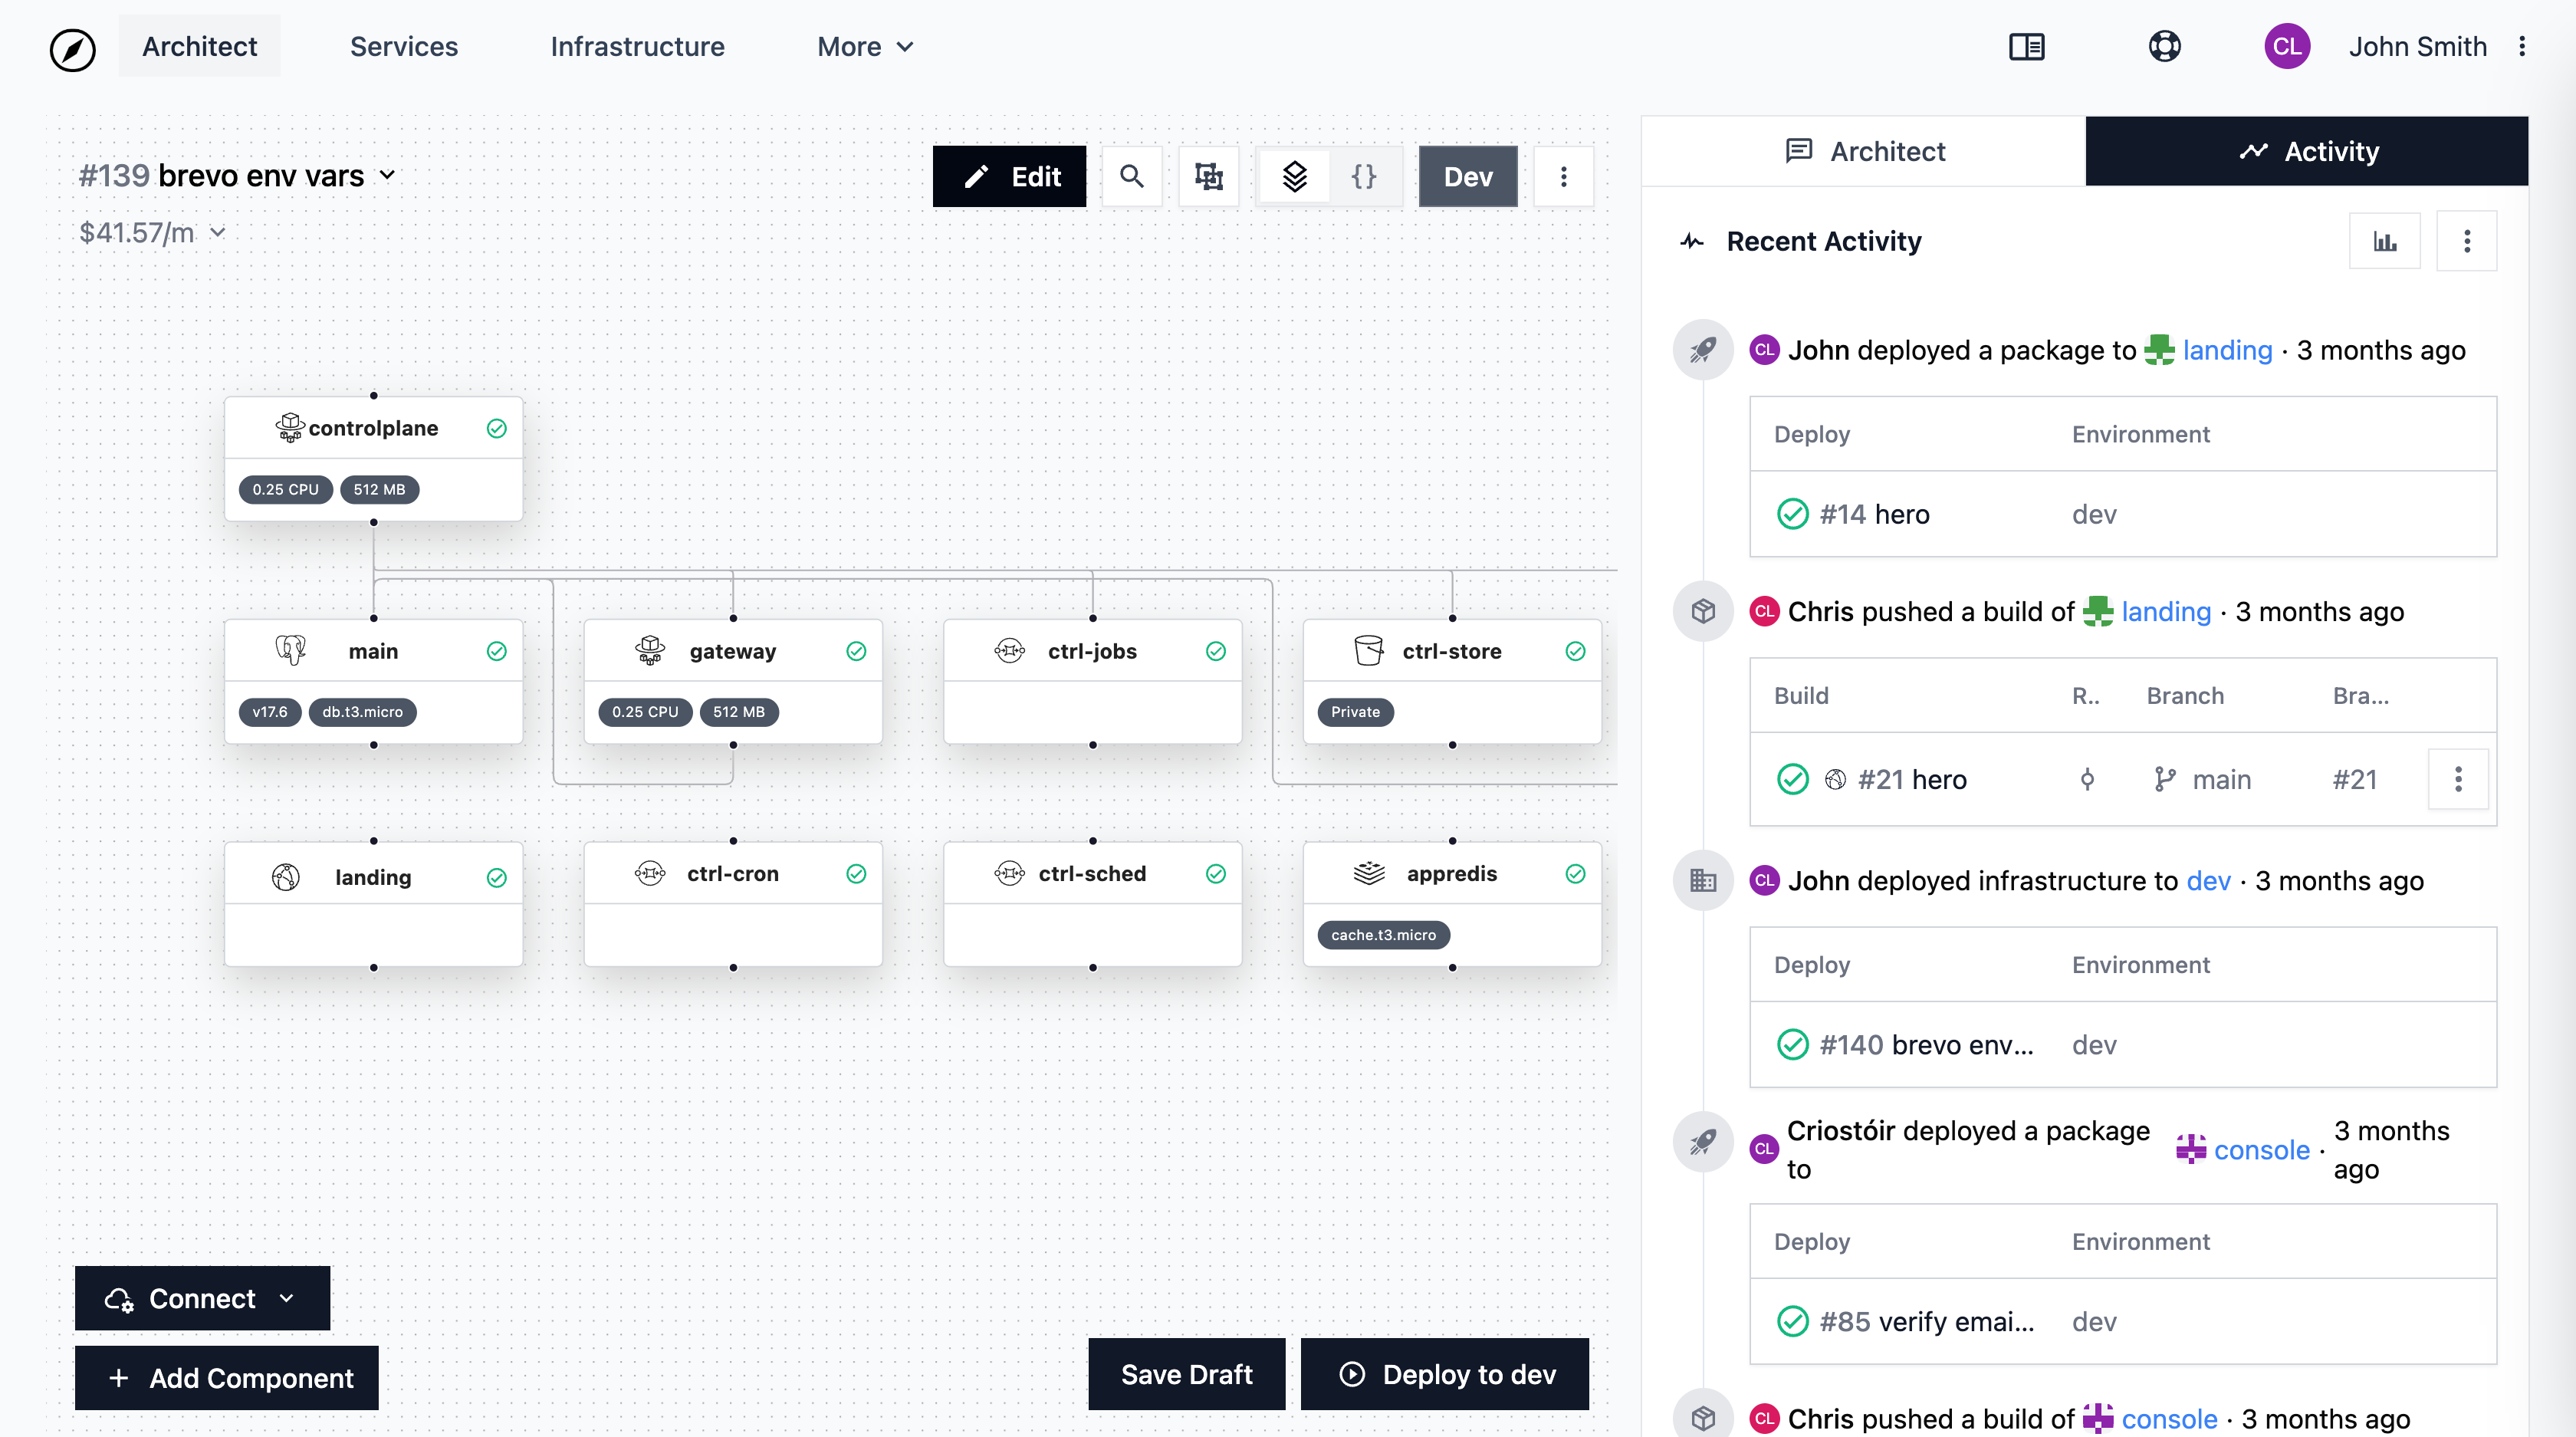Go to the Infrastructure nav item
Screen dimensions: 2576x1437
pyautogui.click(x=637, y=47)
